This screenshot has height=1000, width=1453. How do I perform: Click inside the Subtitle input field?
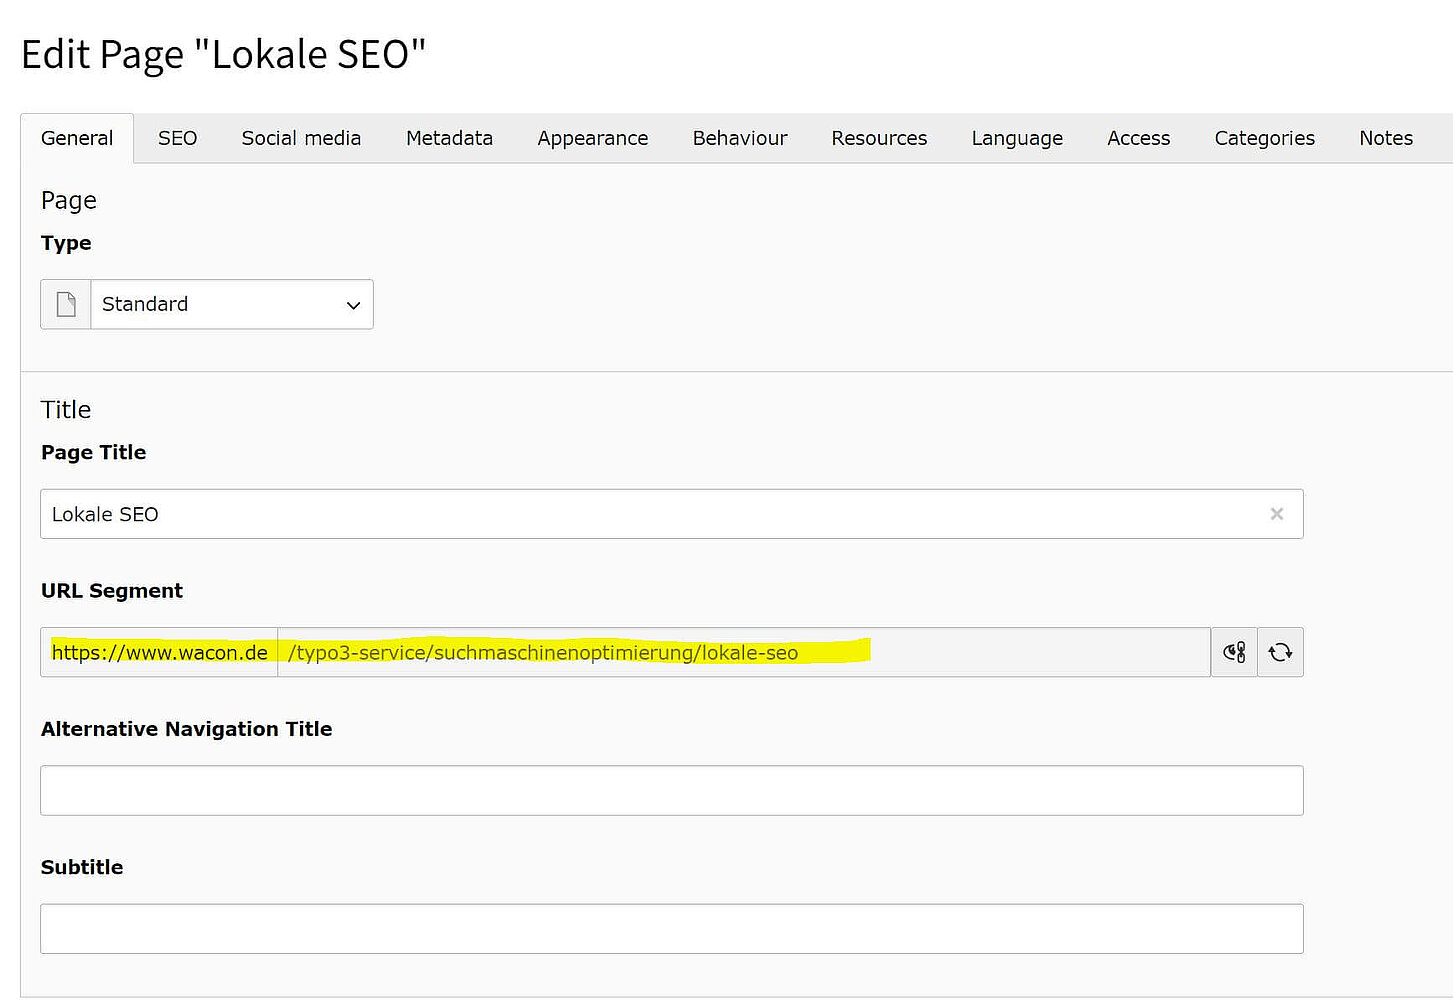[671, 928]
